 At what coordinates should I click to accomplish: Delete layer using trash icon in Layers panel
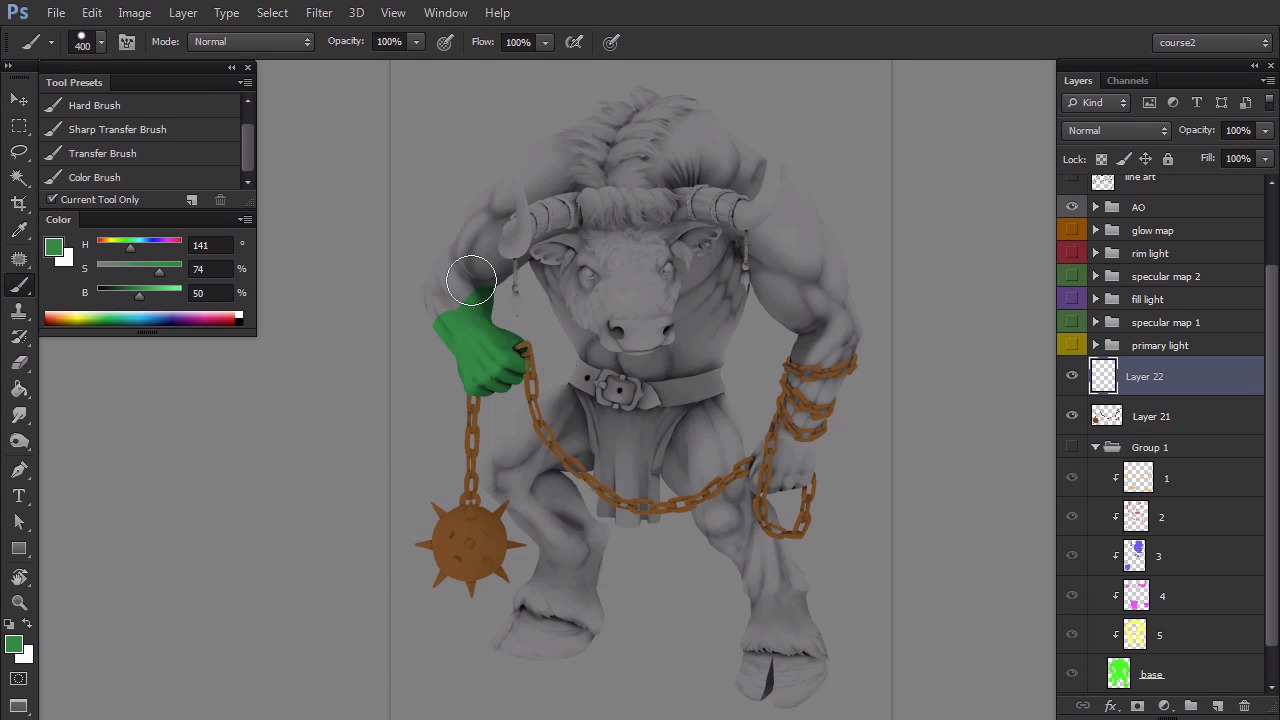point(1244,706)
